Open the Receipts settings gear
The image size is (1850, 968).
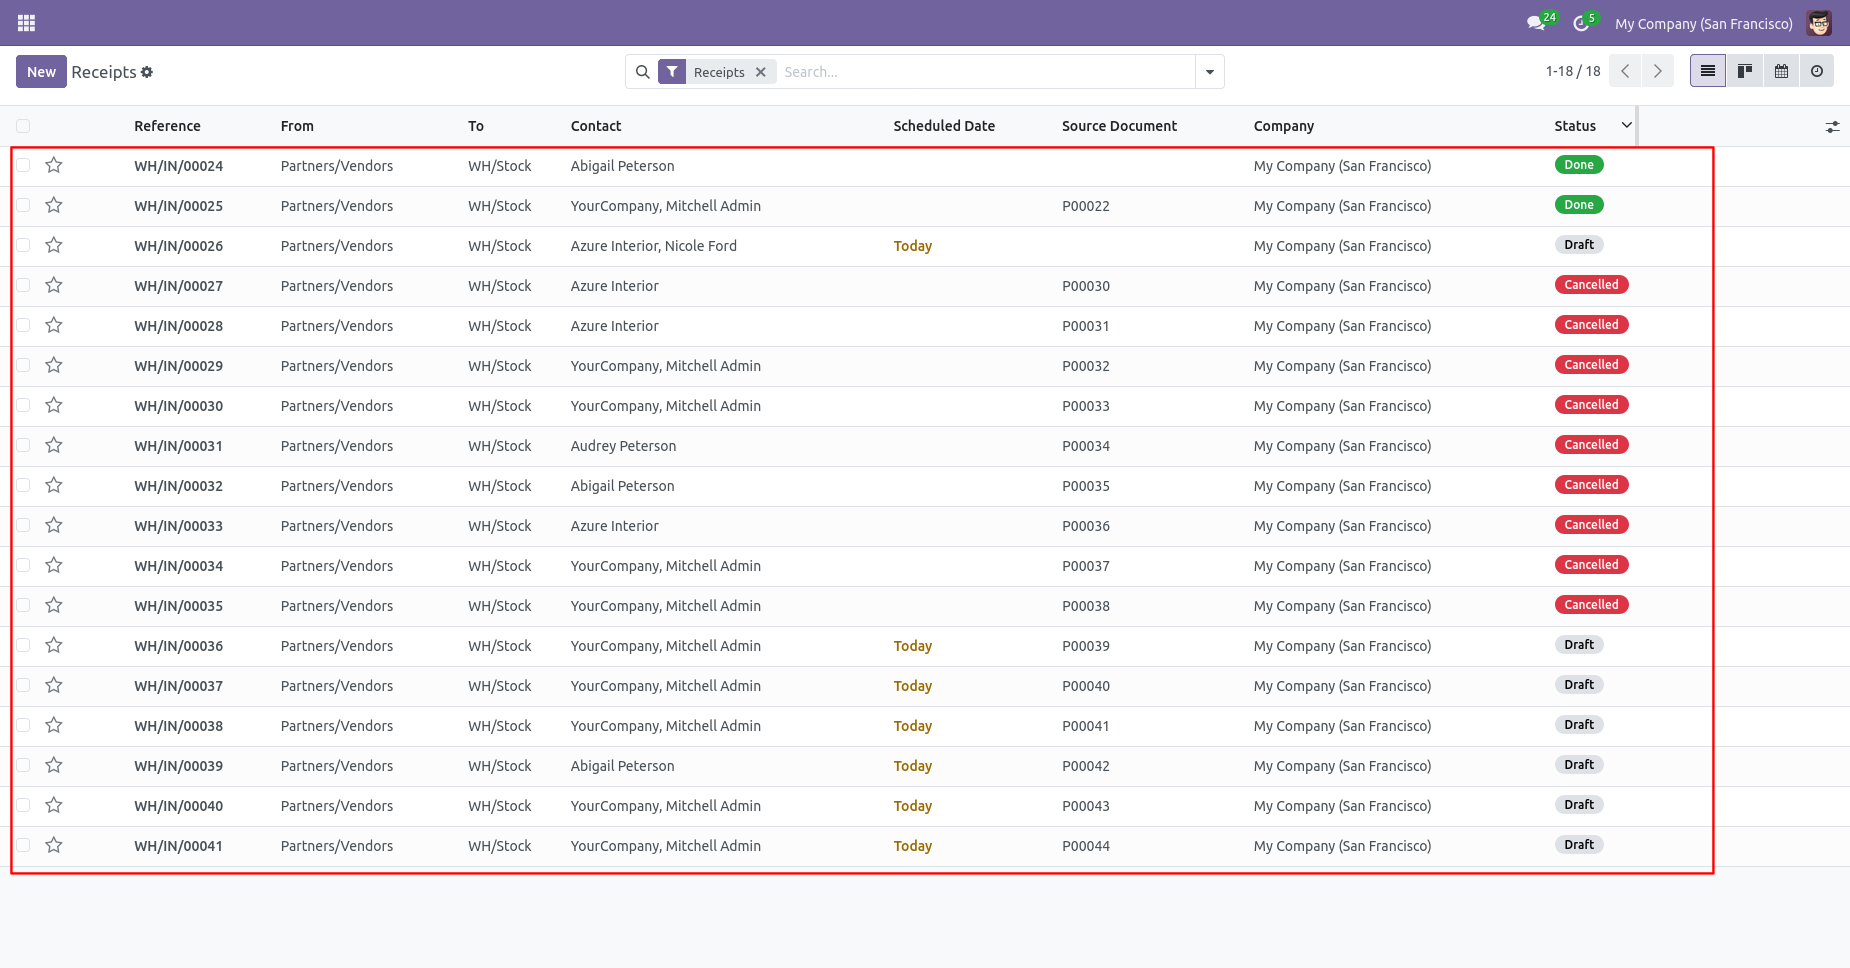pos(147,72)
